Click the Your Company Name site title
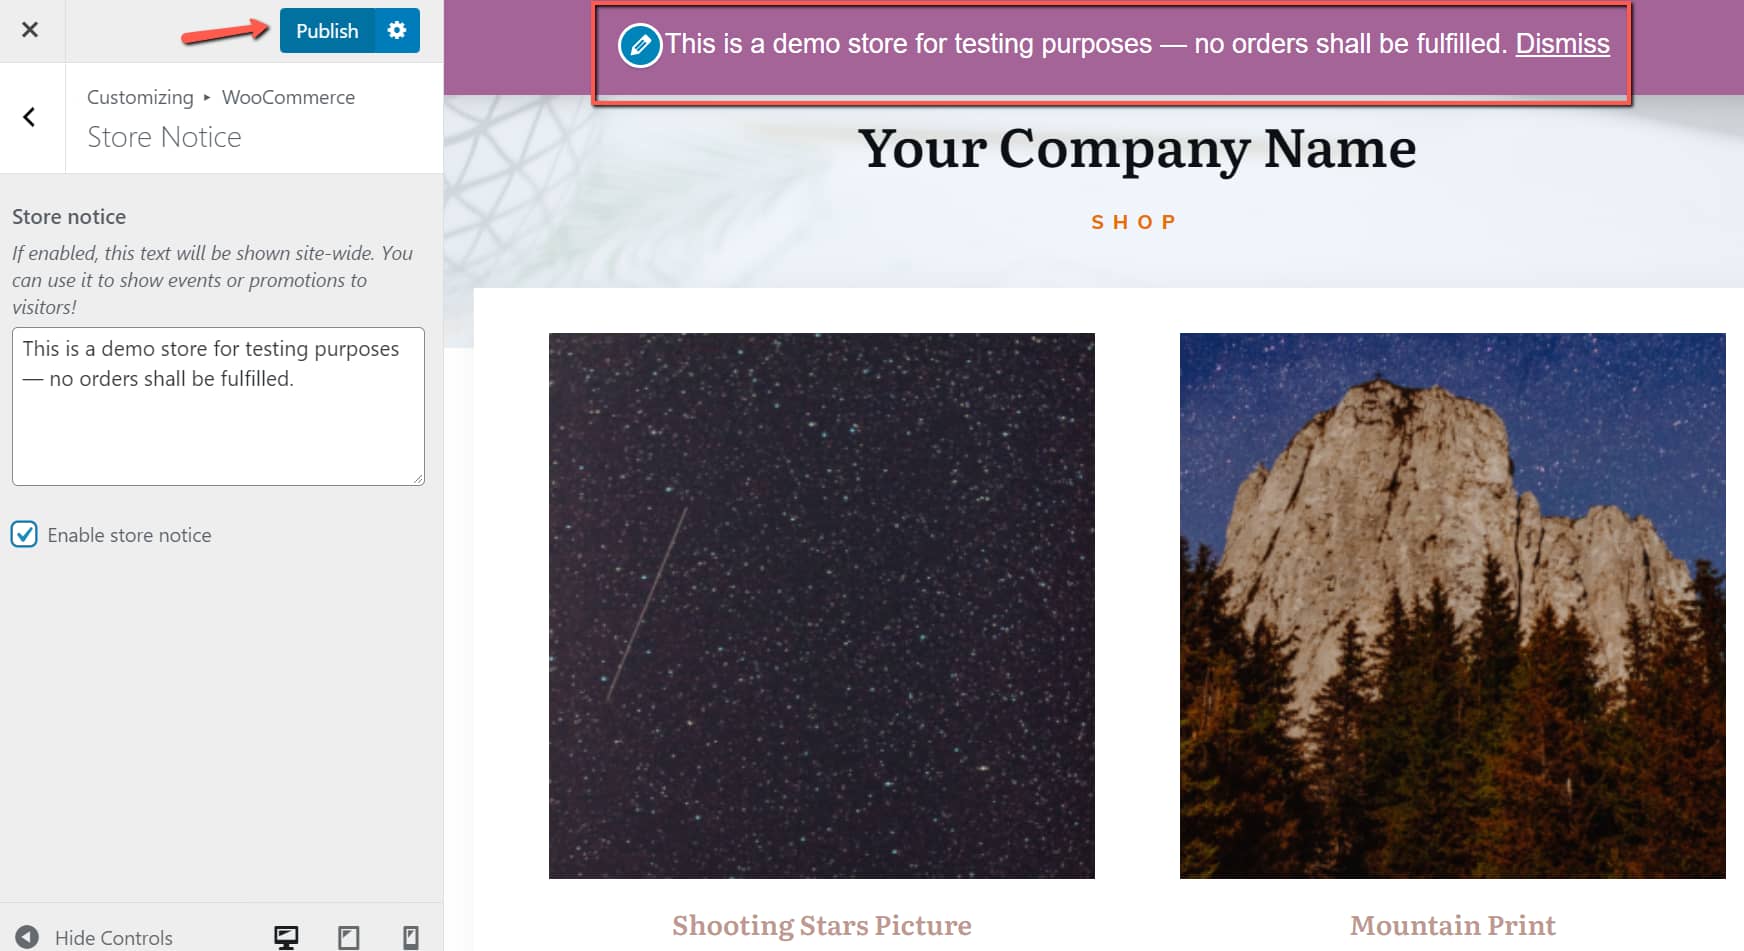The image size is (1744, 951). 1137,149
